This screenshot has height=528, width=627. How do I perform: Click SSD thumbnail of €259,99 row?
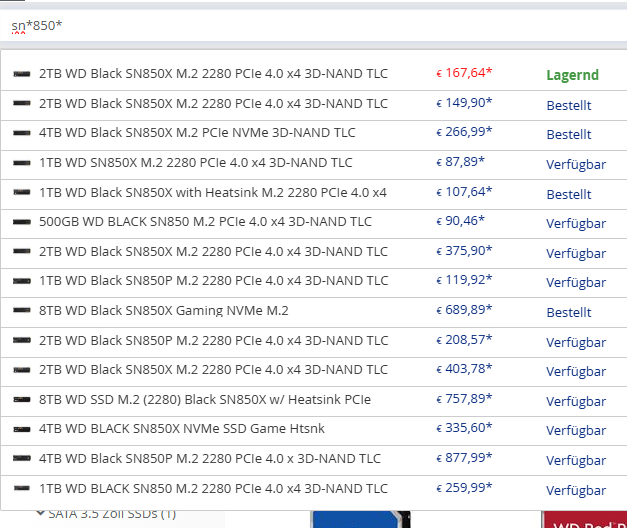click(x=22, y=488)
